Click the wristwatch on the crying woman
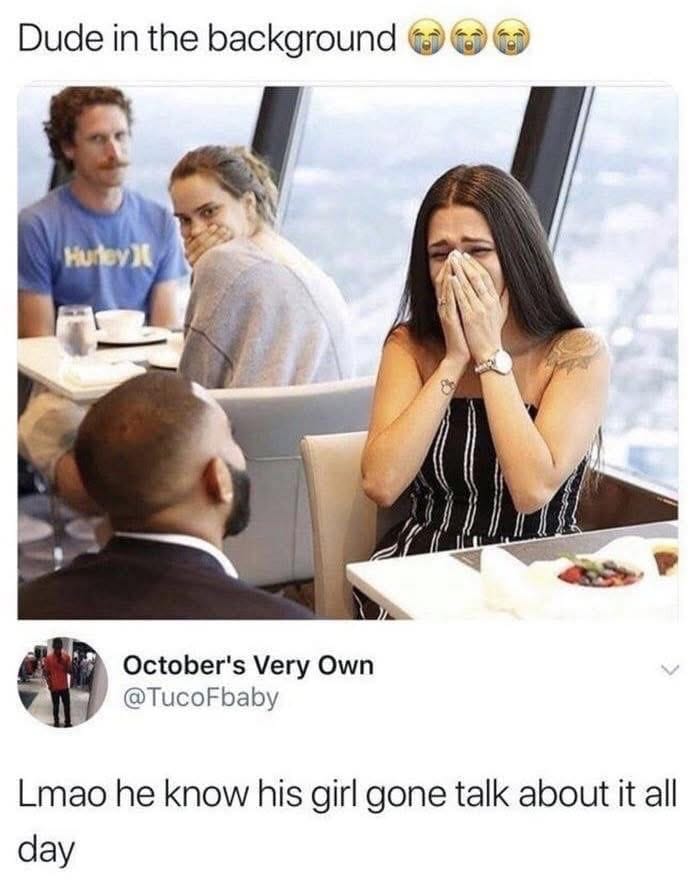700x880 pixels. click(495, 362)
